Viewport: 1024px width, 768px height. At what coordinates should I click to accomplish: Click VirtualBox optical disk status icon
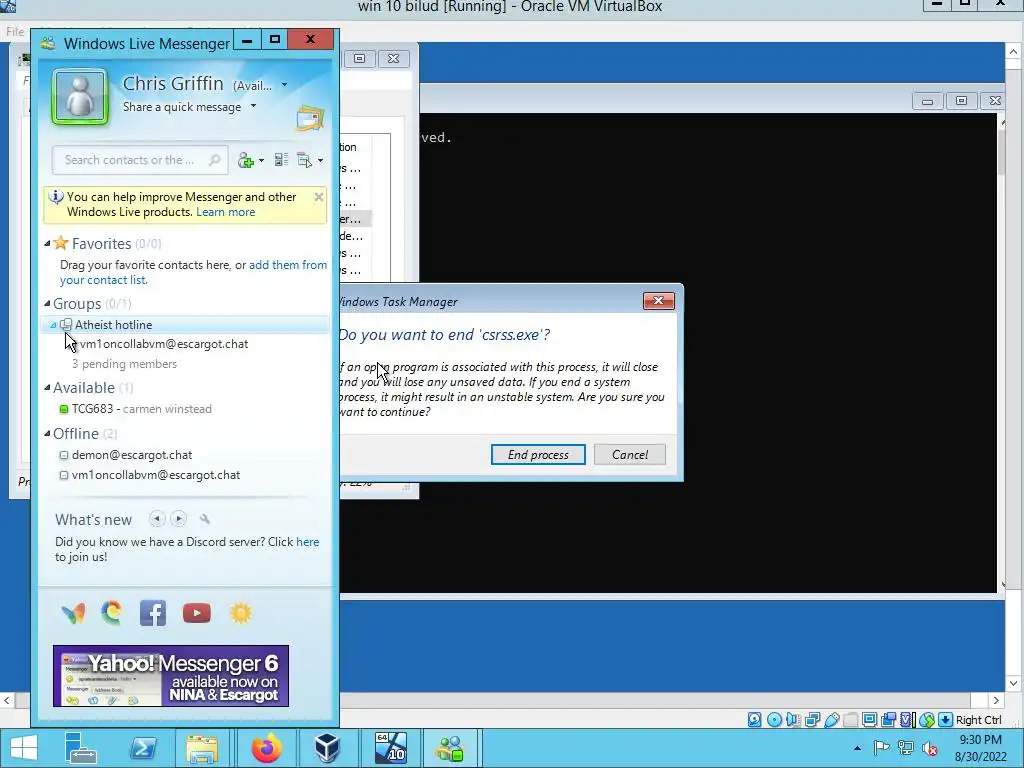[775, 720]
